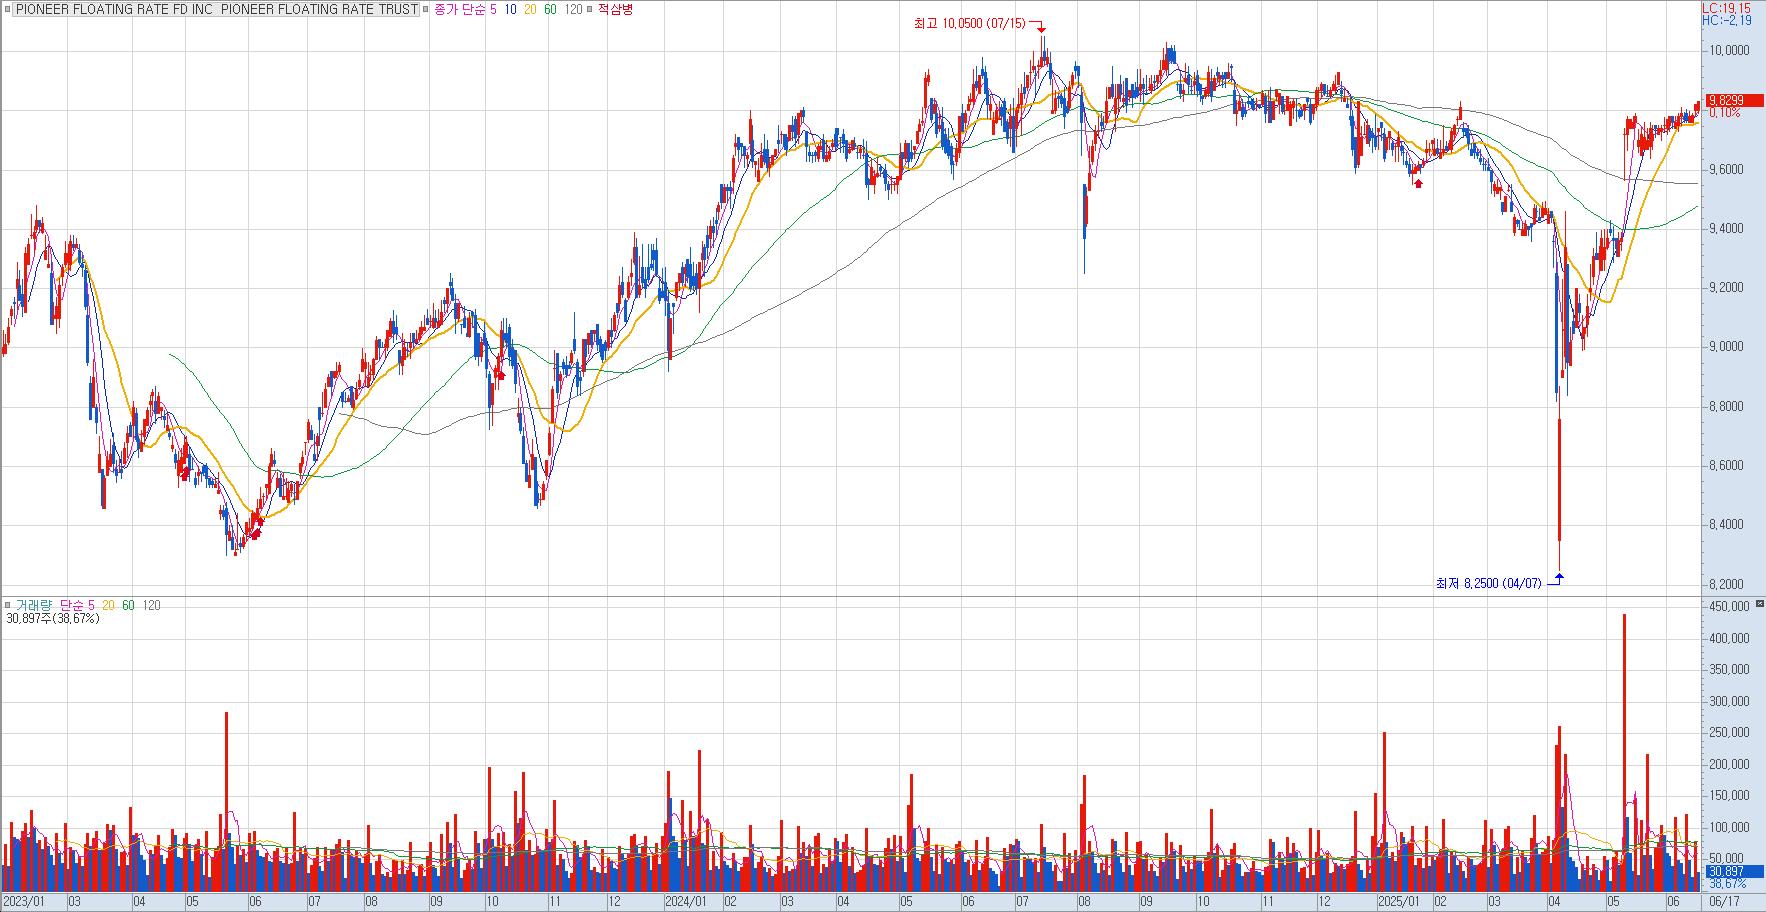Select the 종가 단순 moving-average label
1766x912 pixels.
[x=460, y=9]
